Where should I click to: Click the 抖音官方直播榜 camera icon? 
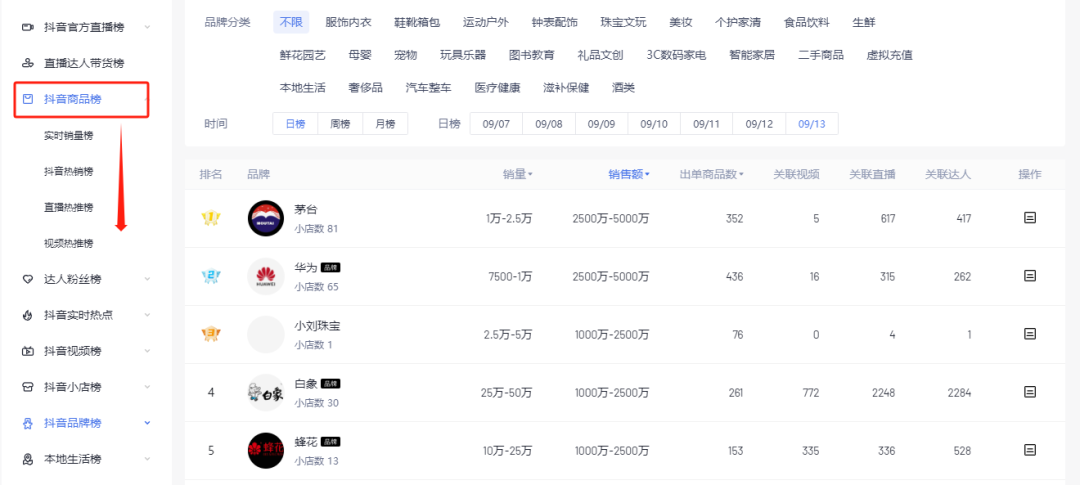[28, 28]
